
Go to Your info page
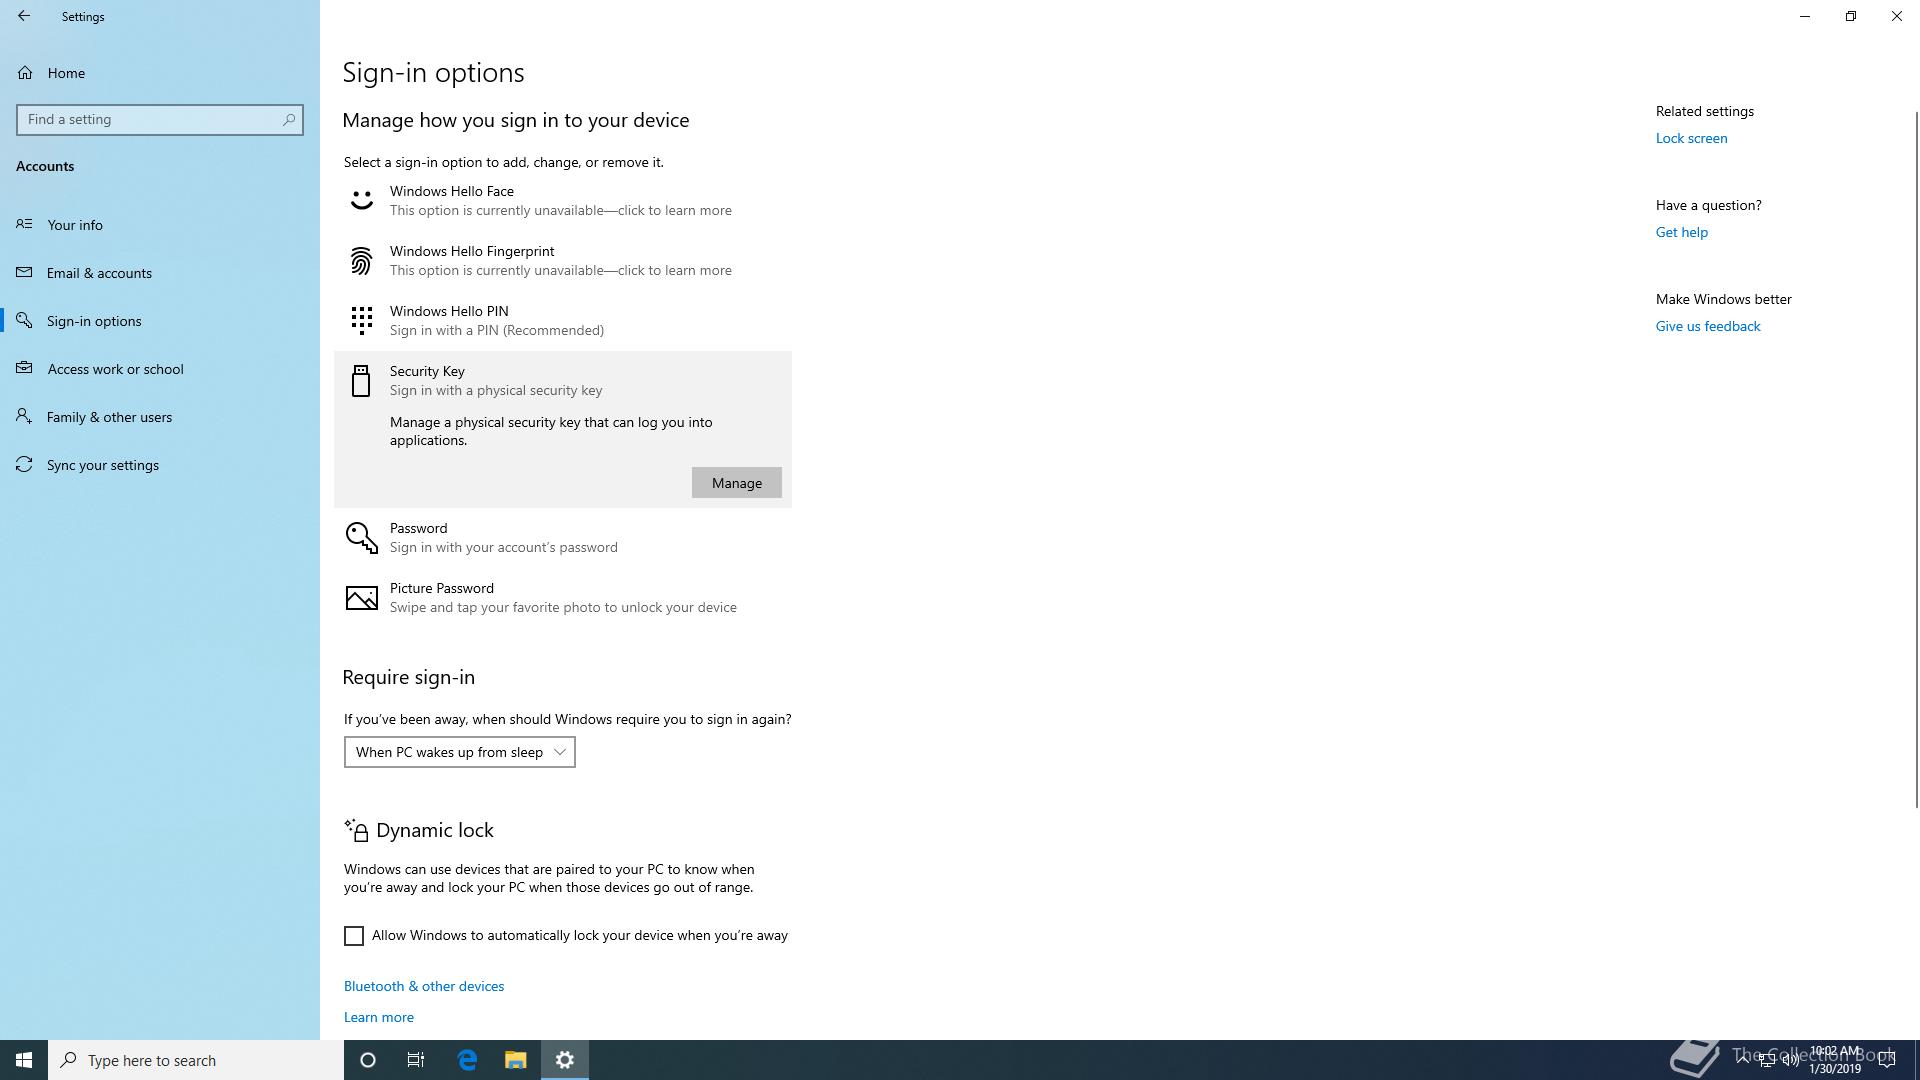tap(160, 224)
